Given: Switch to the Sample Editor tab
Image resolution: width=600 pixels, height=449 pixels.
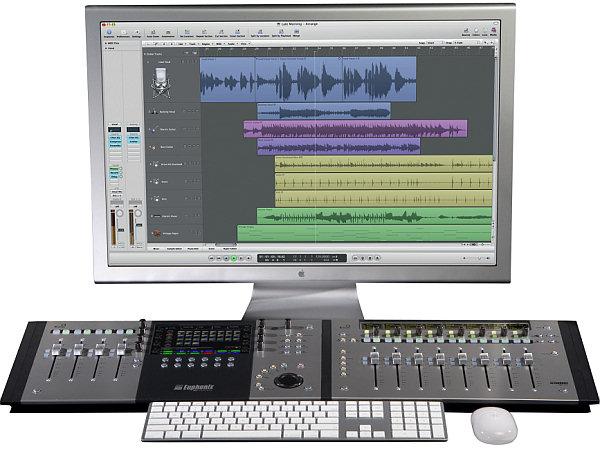Looking at the screenshot, I should click(x=174, y=248).
